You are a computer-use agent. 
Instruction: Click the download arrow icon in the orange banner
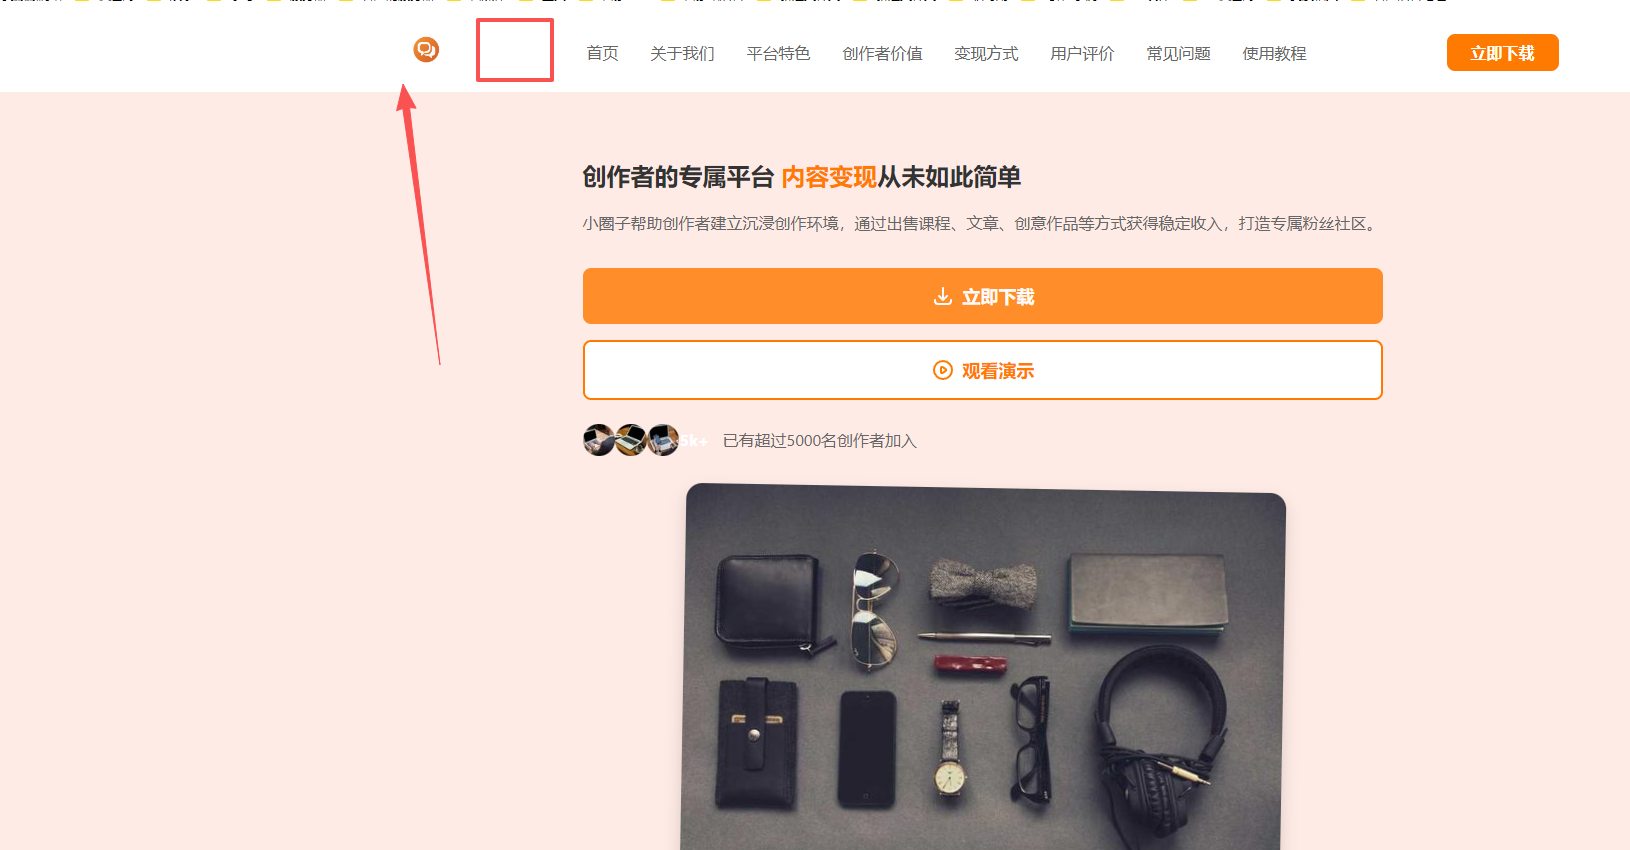click(x=942, y=297)
